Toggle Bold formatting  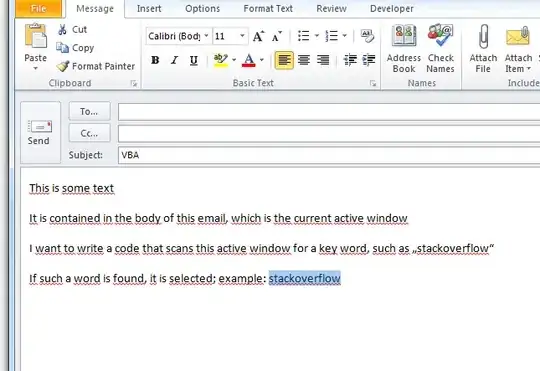click(155, 60)
